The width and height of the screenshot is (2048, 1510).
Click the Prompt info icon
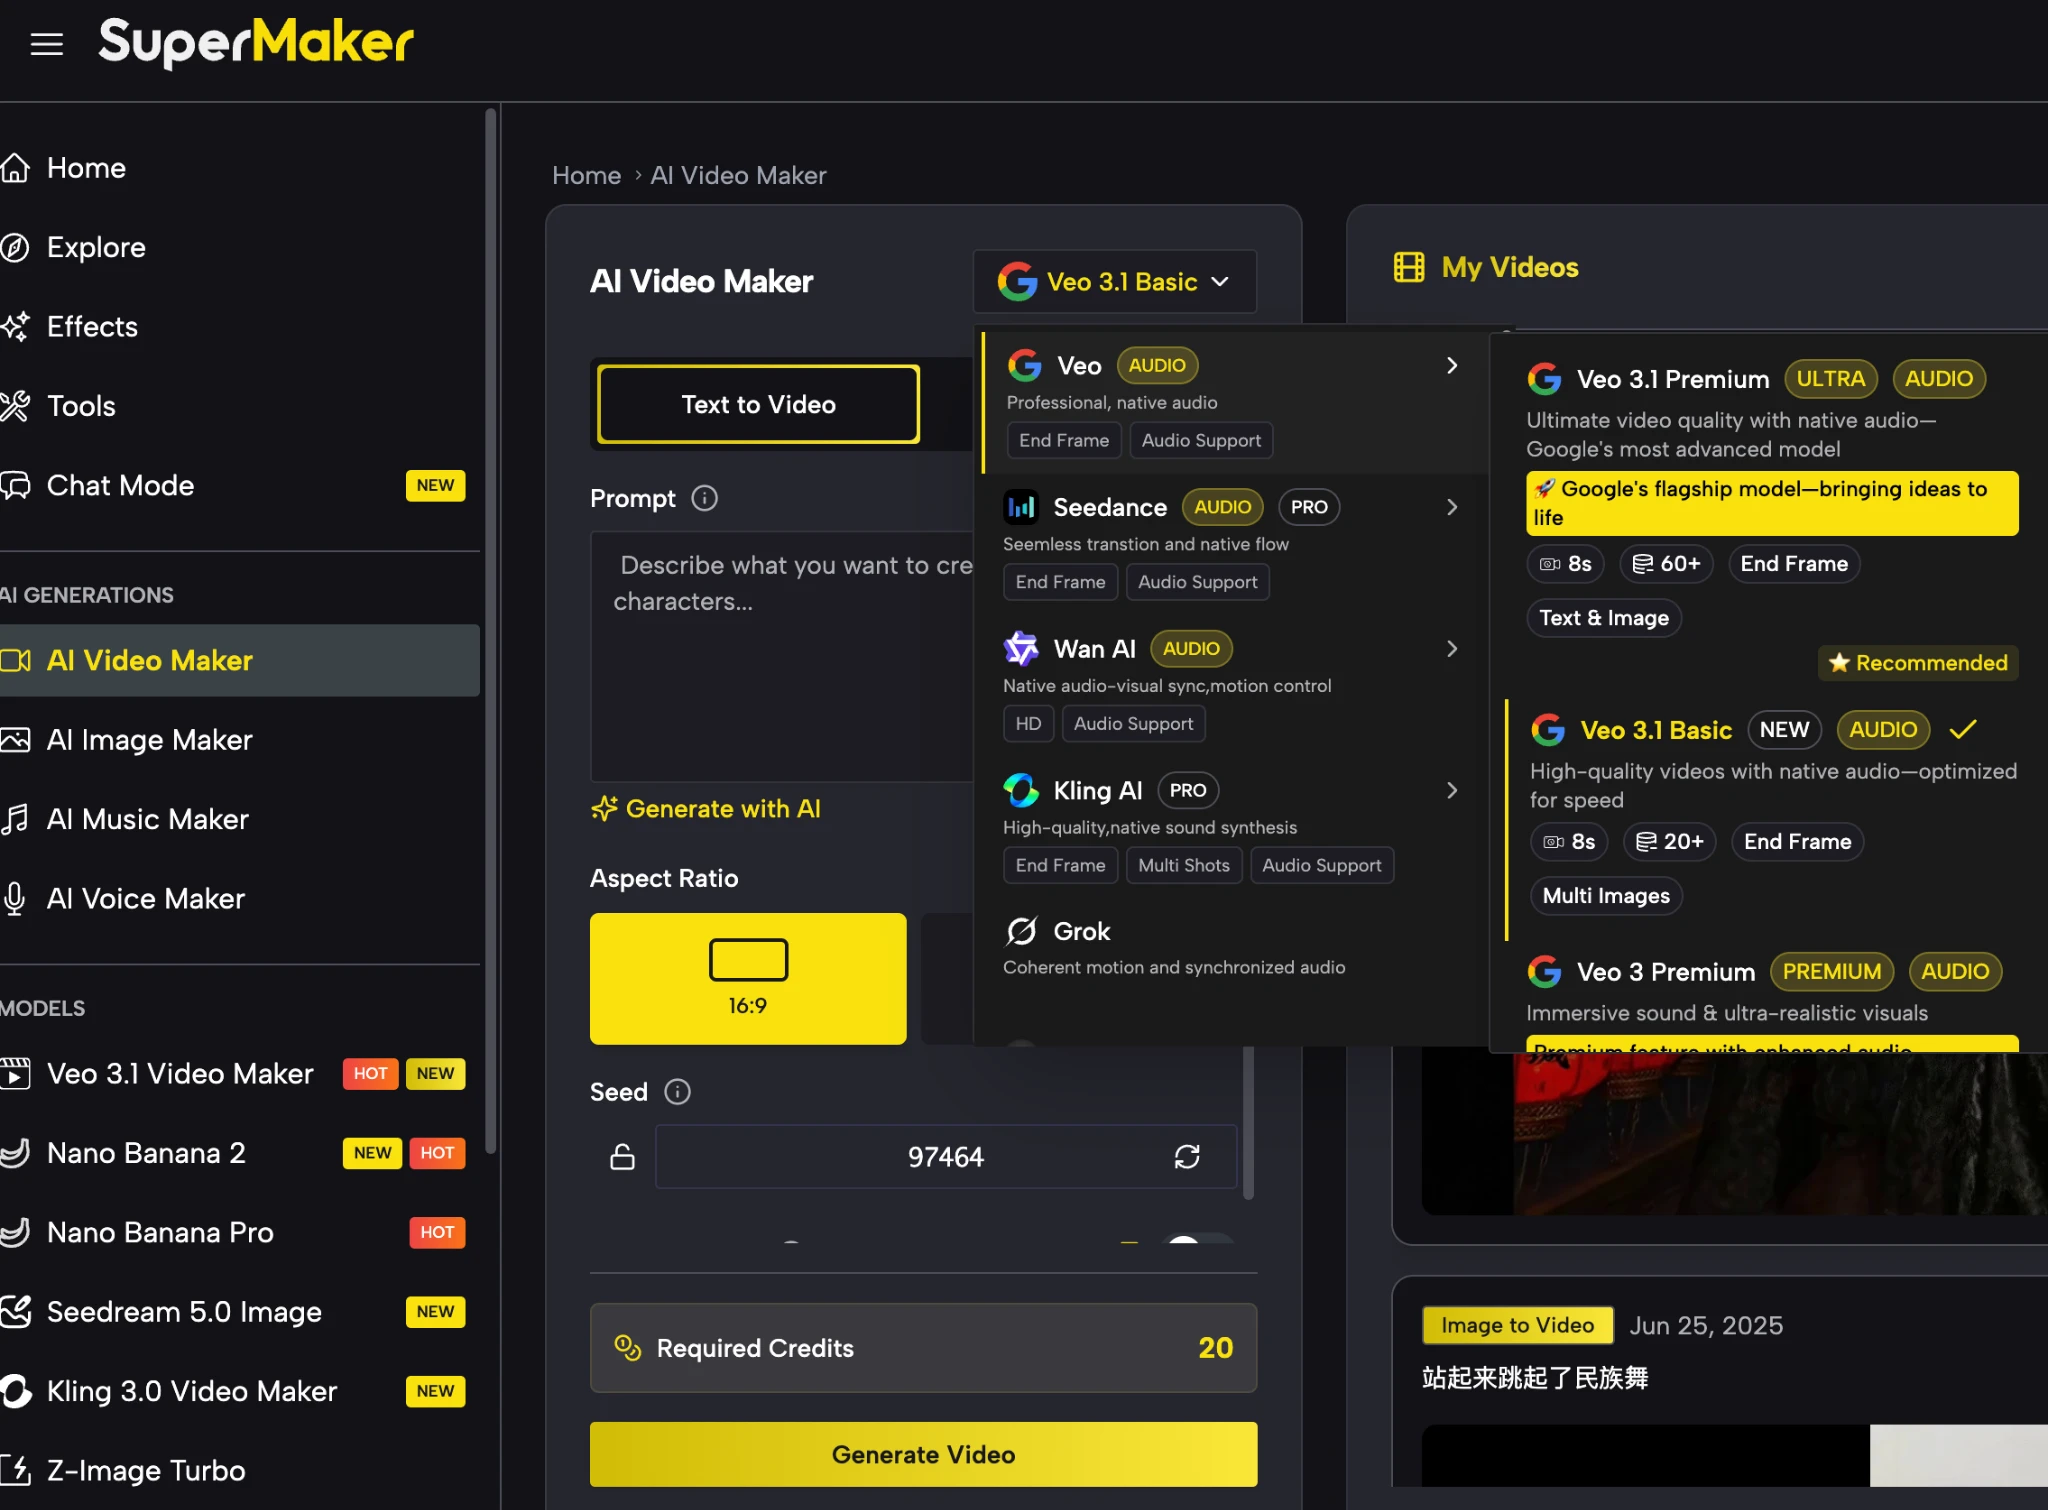(x=704, y=498)
